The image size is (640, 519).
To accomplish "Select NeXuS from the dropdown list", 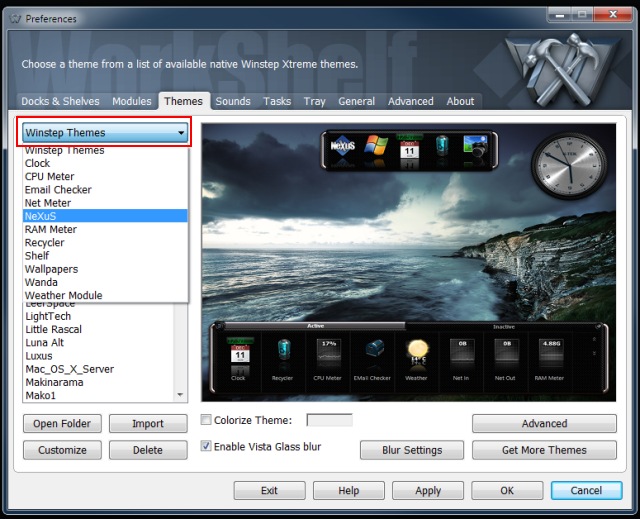I will [x=105, y=216].
